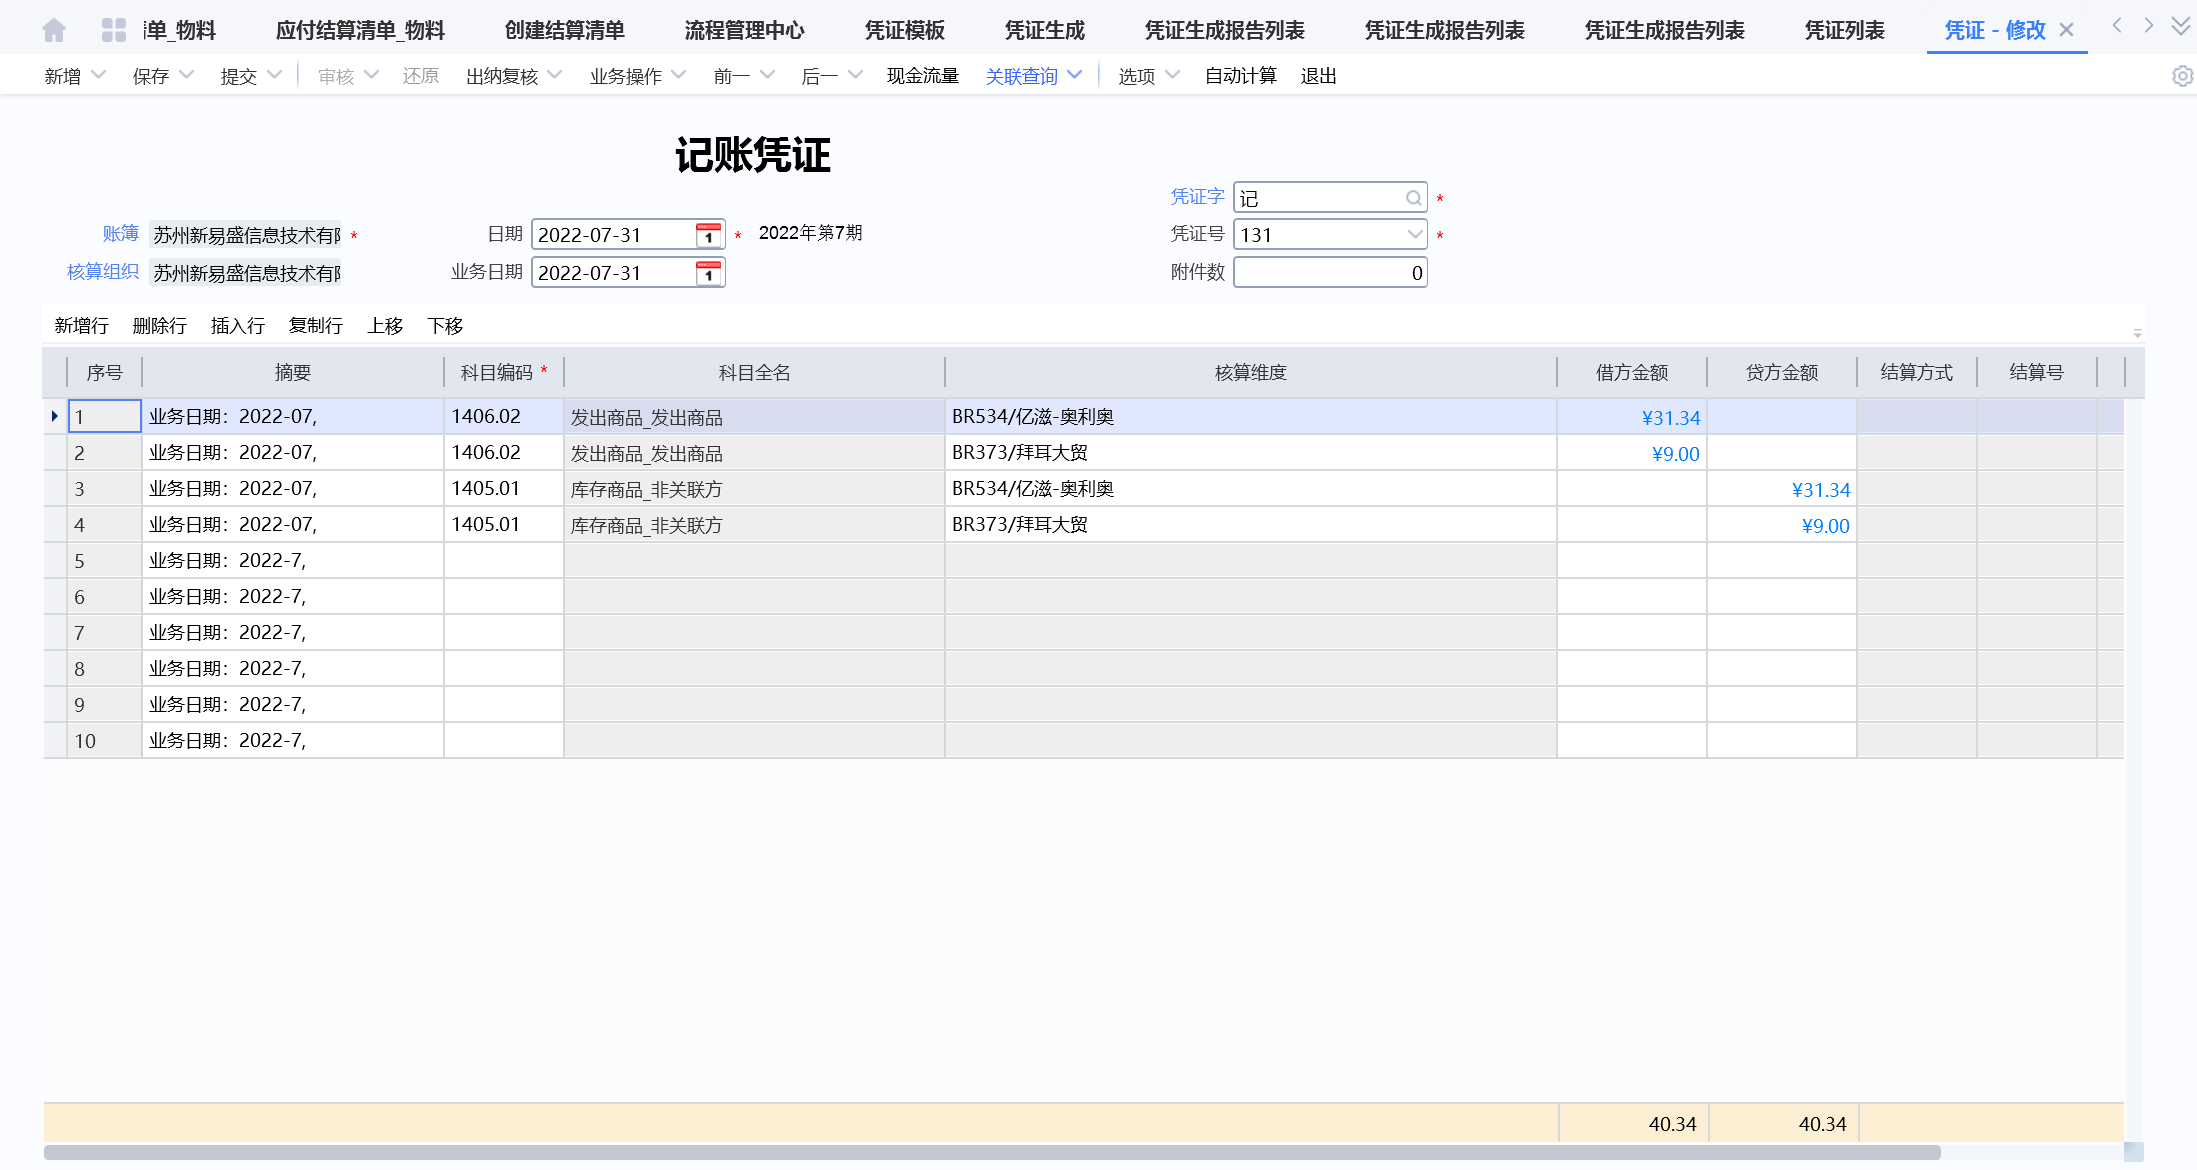Screen dimensions: 2197x1170
Task: Expand the 出纳复核 dropdown
Action: pos(555,75)
